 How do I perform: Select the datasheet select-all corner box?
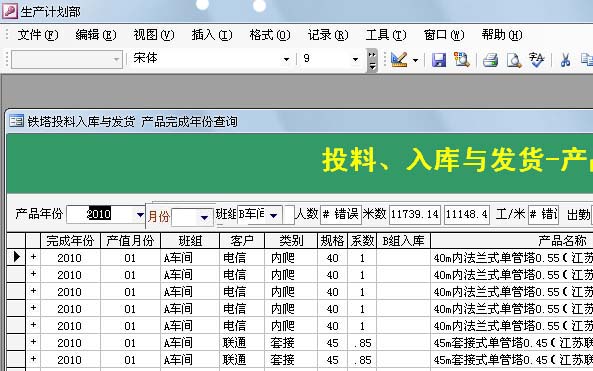pos(16,241)
